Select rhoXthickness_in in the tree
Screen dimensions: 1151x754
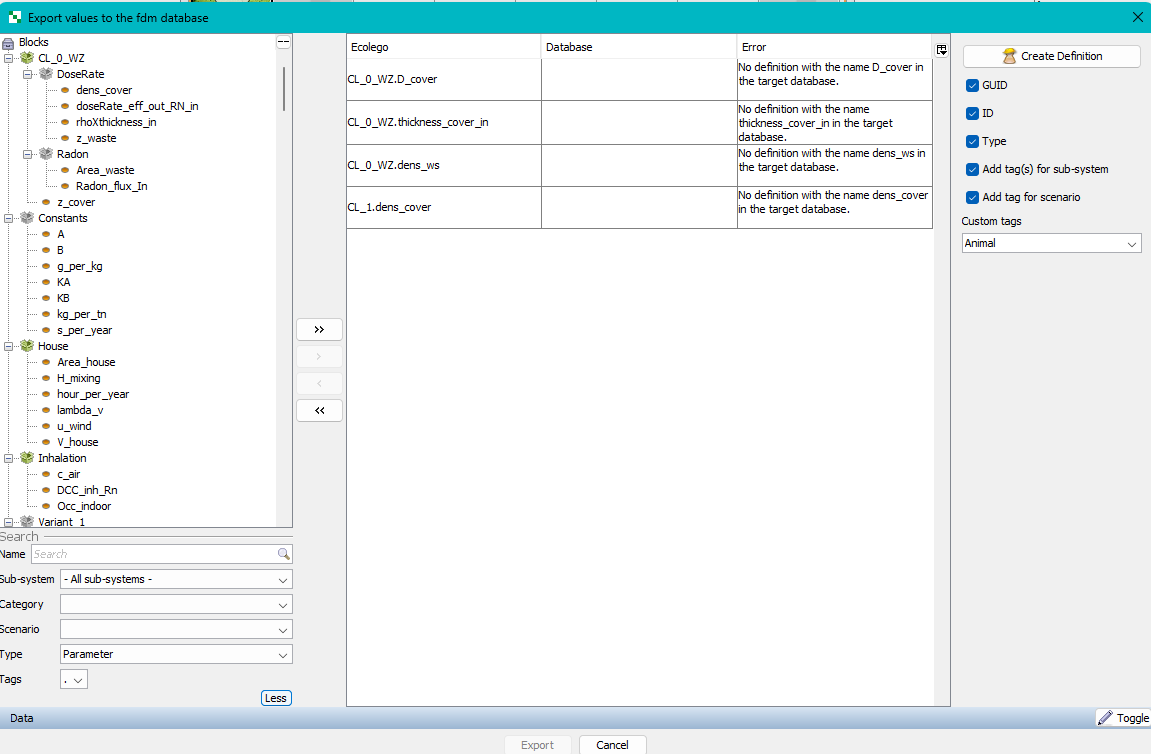coord(116,122)
